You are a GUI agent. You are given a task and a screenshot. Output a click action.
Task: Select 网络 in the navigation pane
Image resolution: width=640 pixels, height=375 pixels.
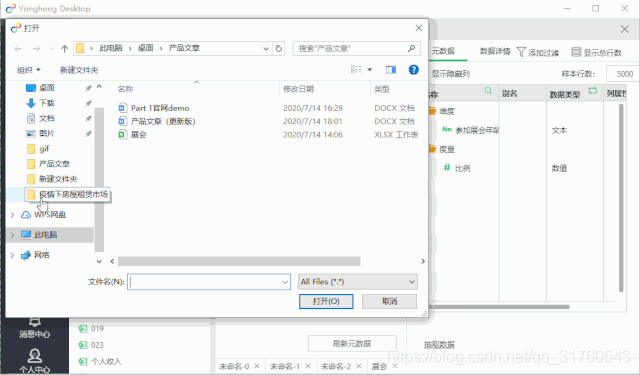tap(42, 255)
